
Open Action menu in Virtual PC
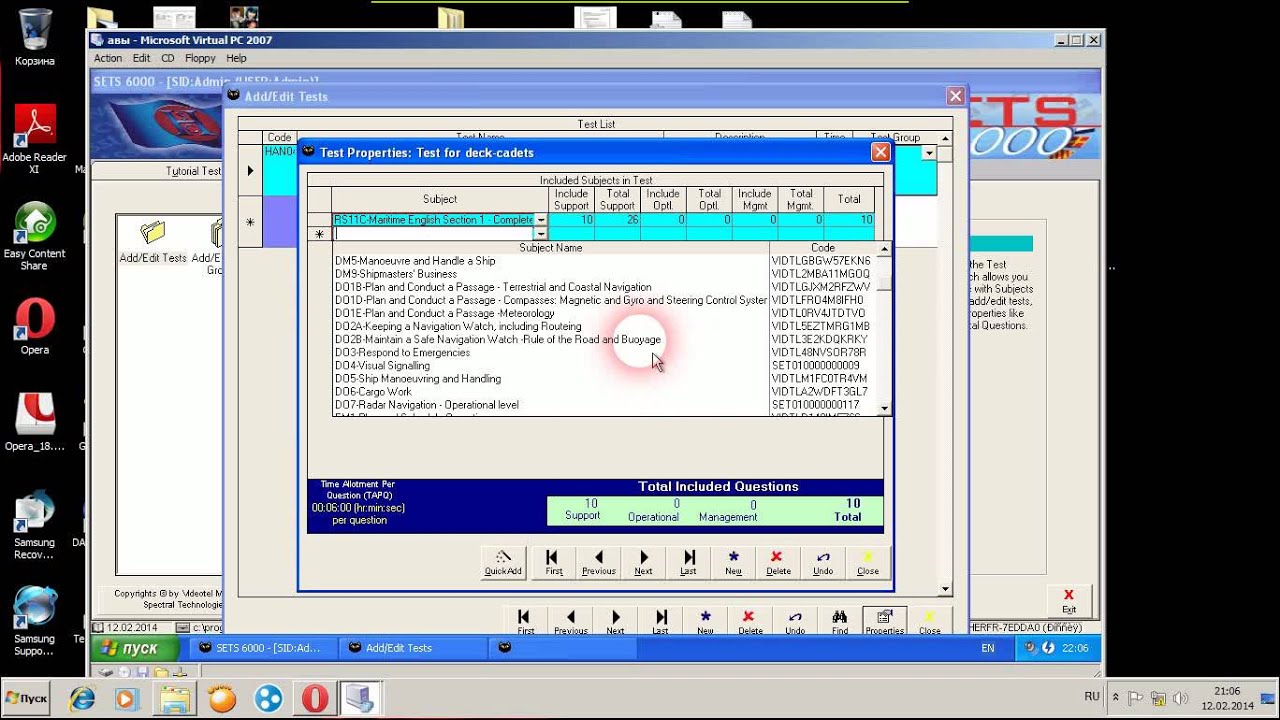(x=108, y=58)
